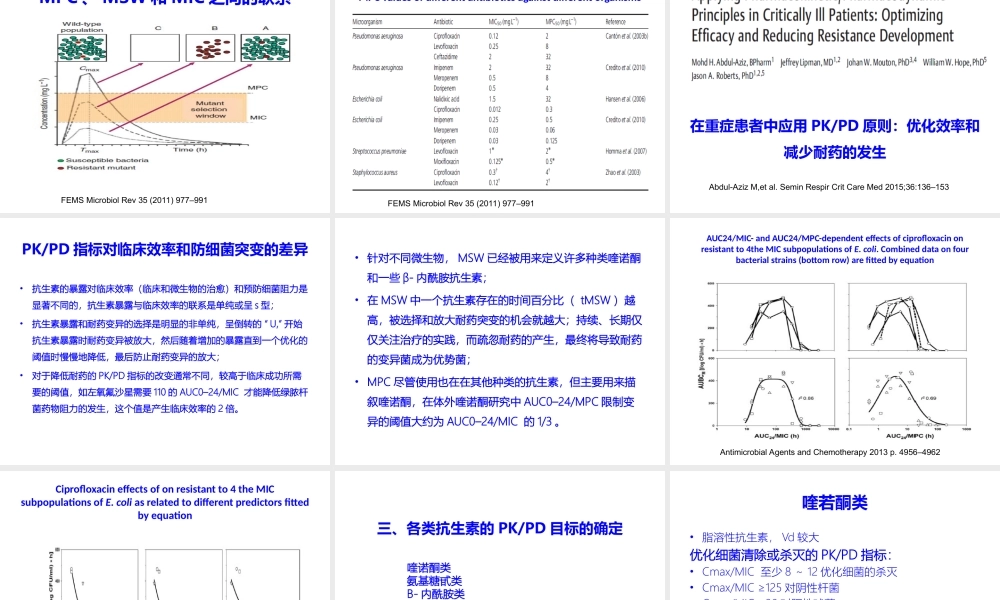Click the 'Hansen et al (2006)' reference
The height and width of the screenshot is (600, 1000).
click(626, 99)
